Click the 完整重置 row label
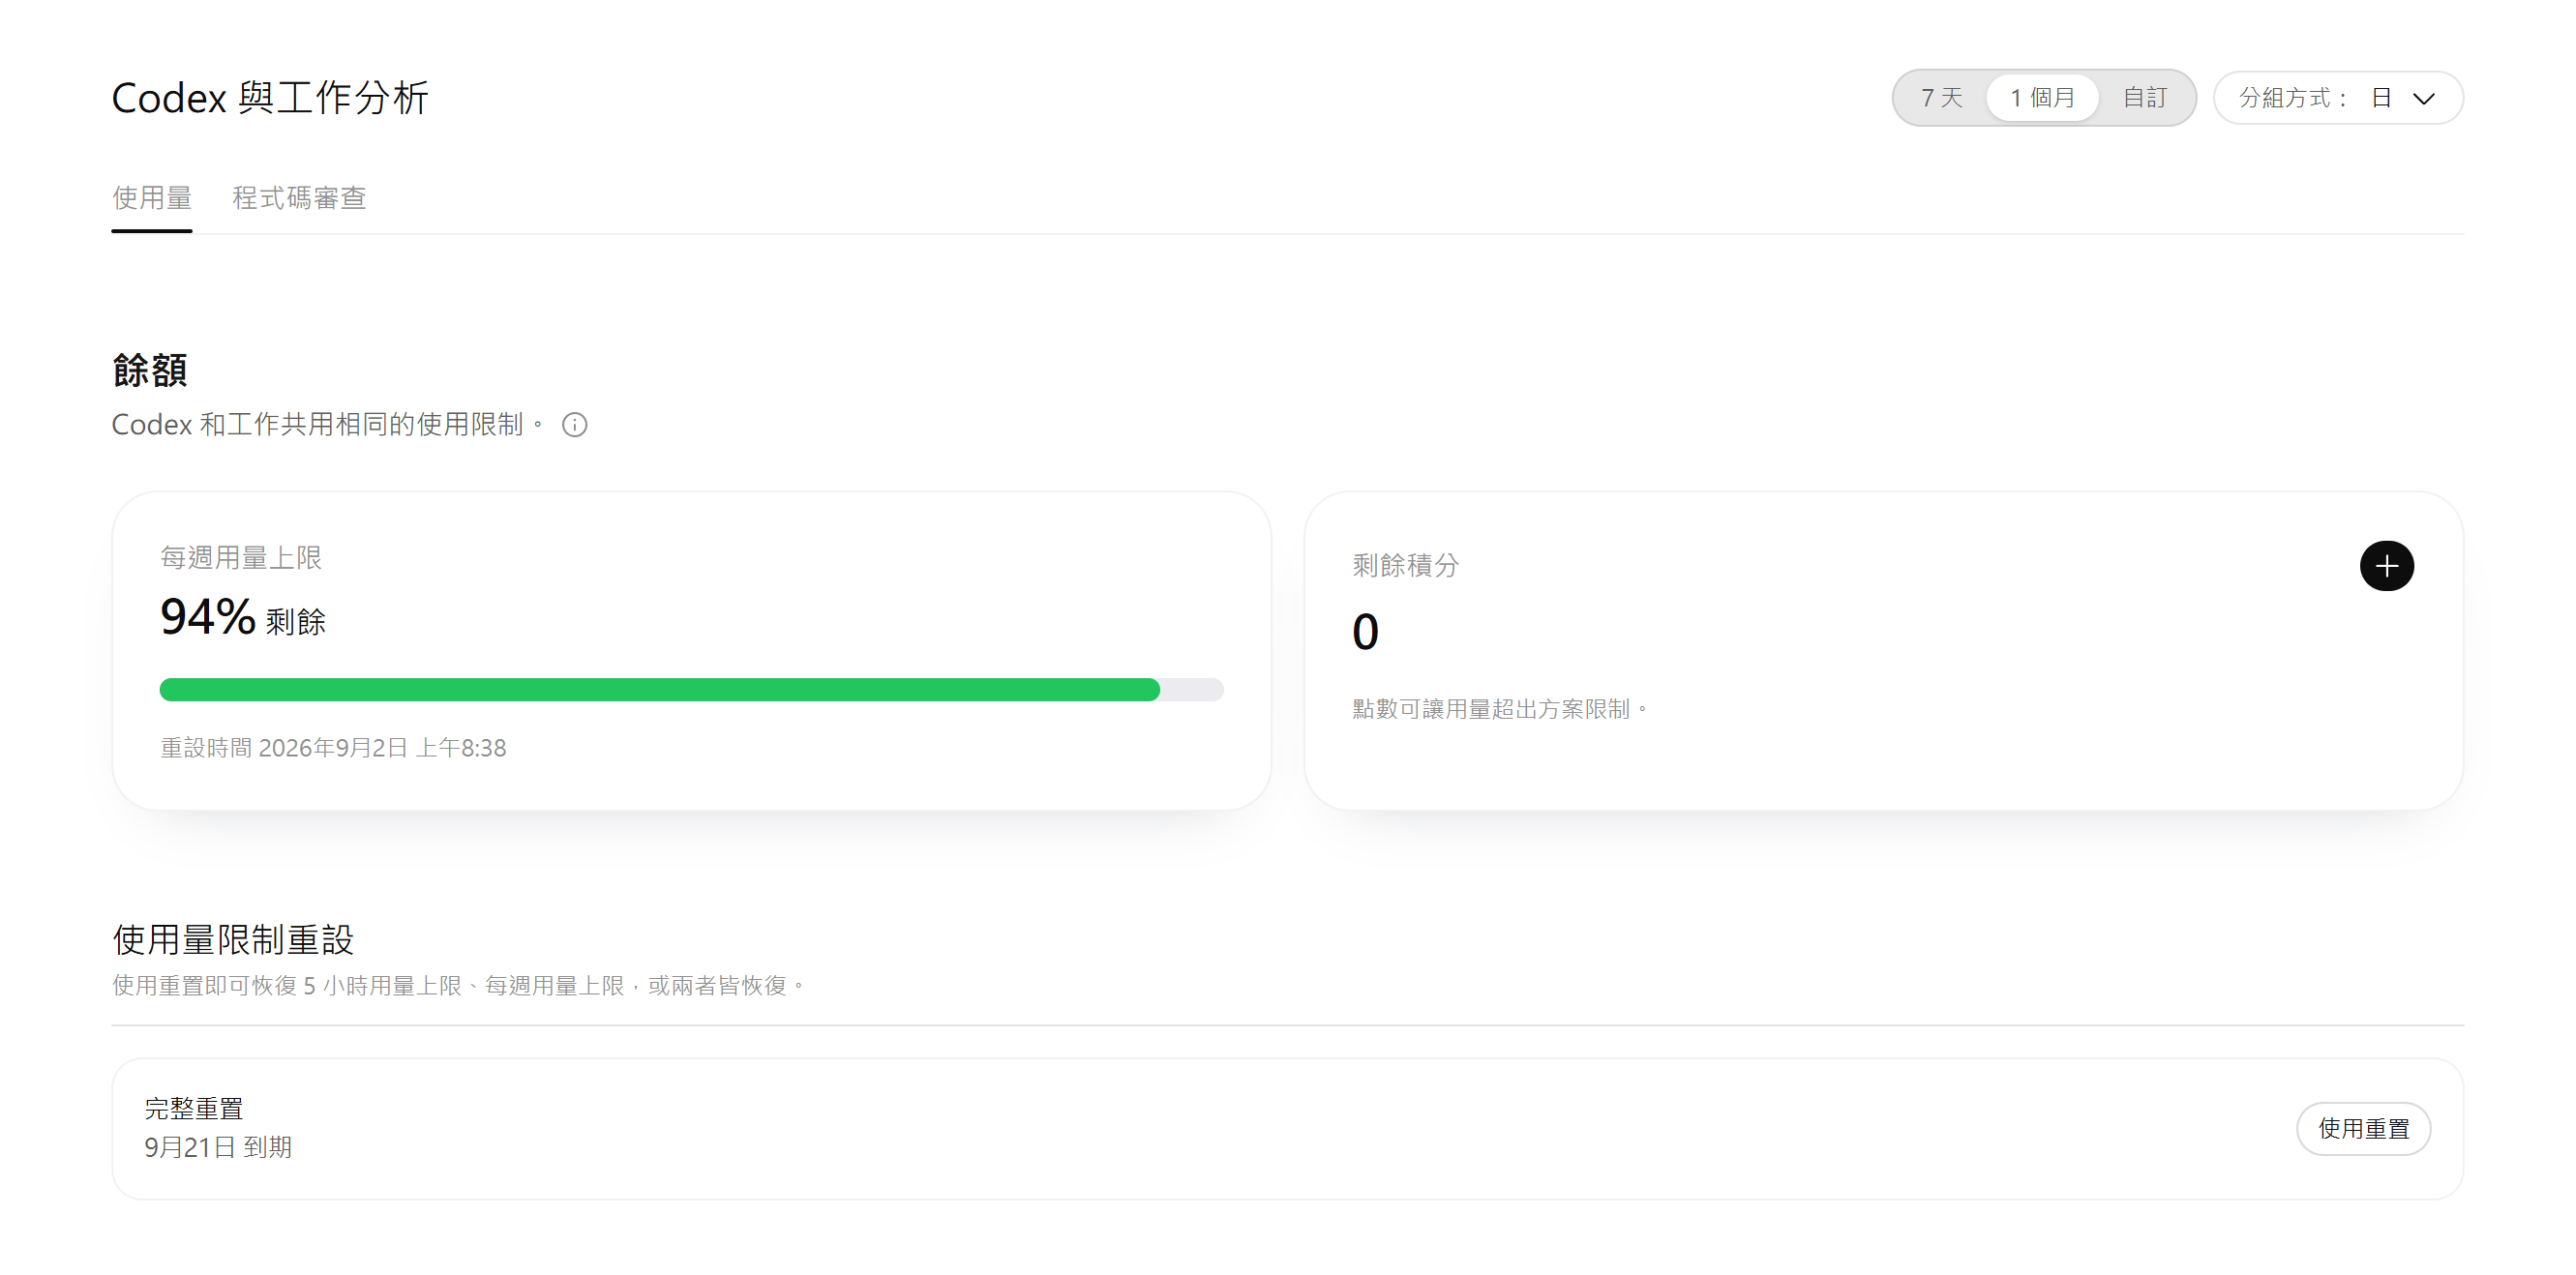The height and width of the screenshot is (1275, 2576). click(194, 1108)
